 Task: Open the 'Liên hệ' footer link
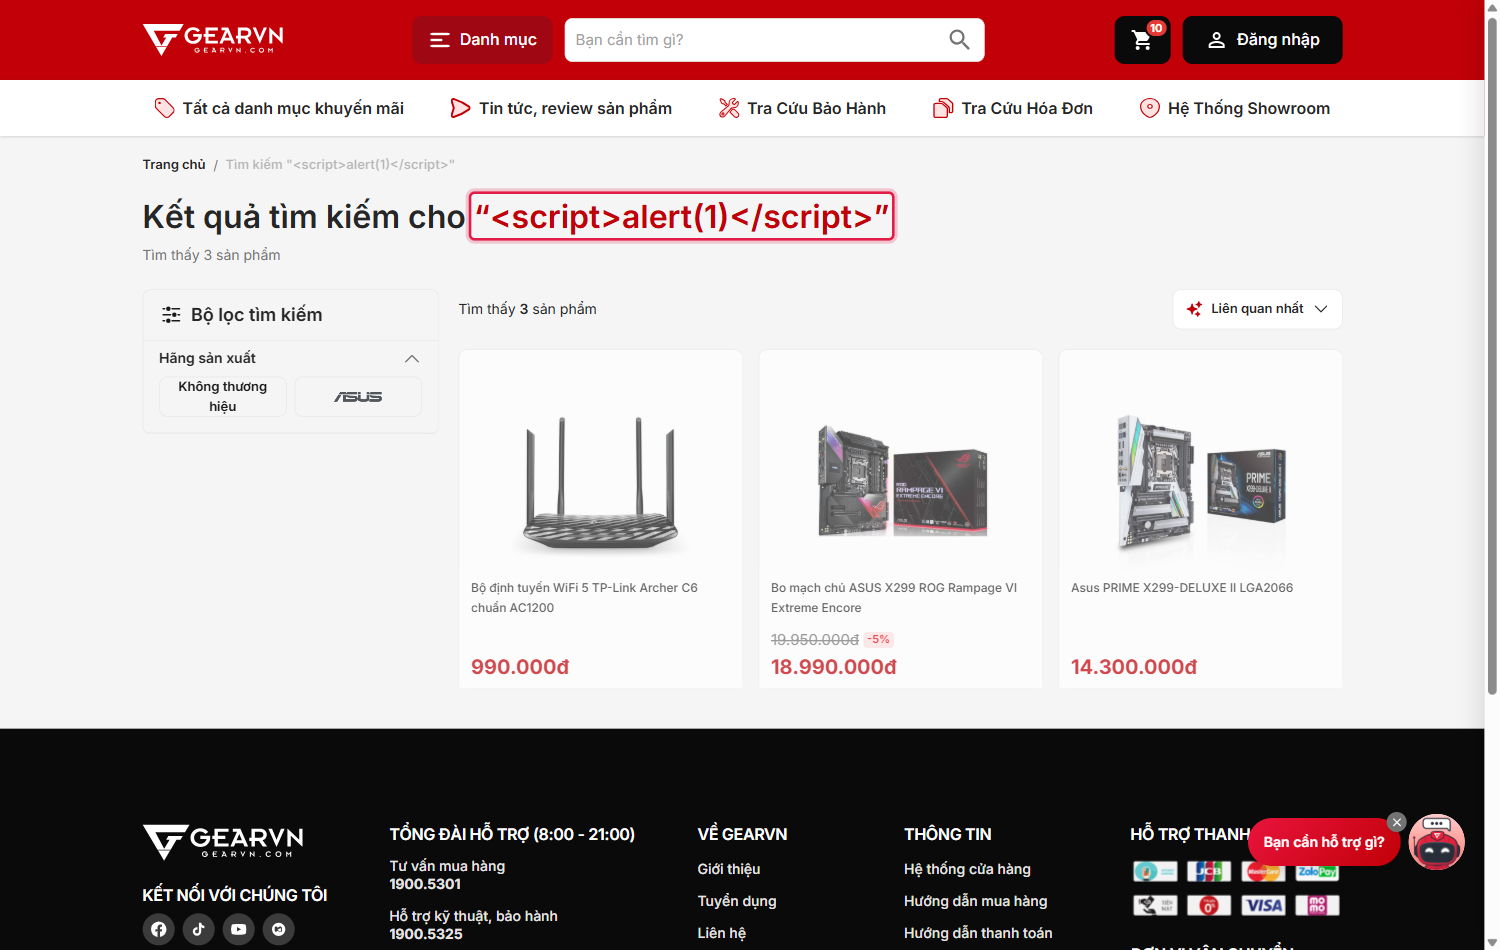coord(721,933)
